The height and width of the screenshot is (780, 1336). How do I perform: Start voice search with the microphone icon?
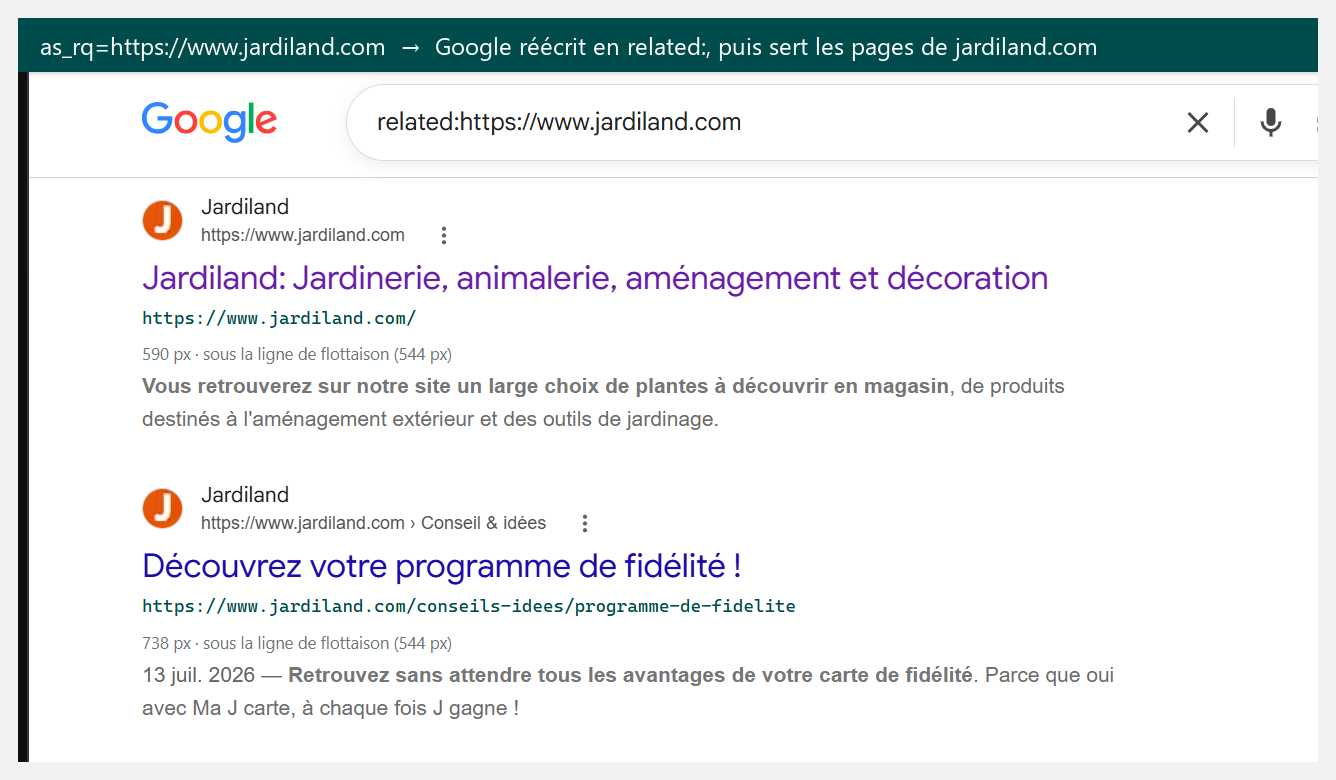click(1270, 123)
